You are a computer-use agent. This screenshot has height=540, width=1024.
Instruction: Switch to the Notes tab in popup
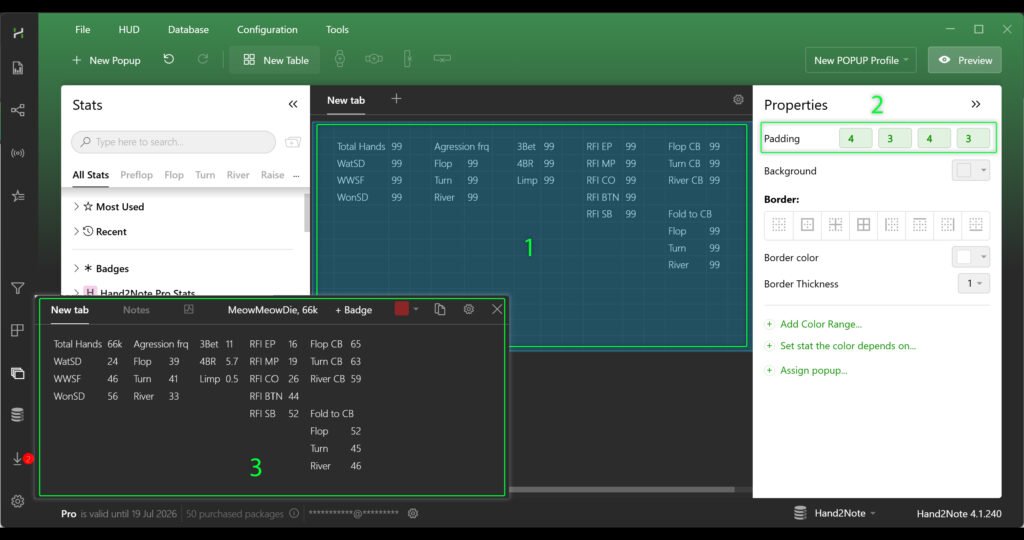click(x=136, y=310)
